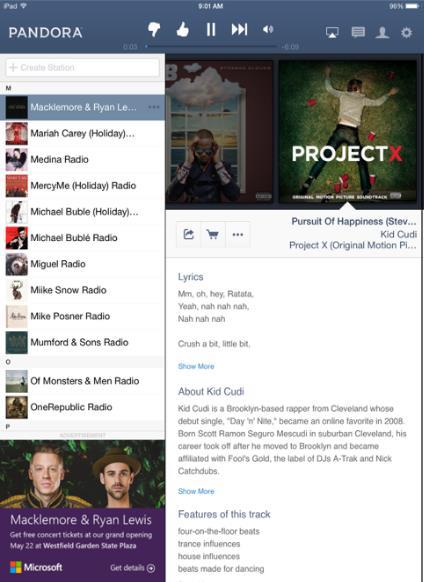Screen dimensions: 424x582
Task: Open the feed messages icon
Action: [358, 32]
